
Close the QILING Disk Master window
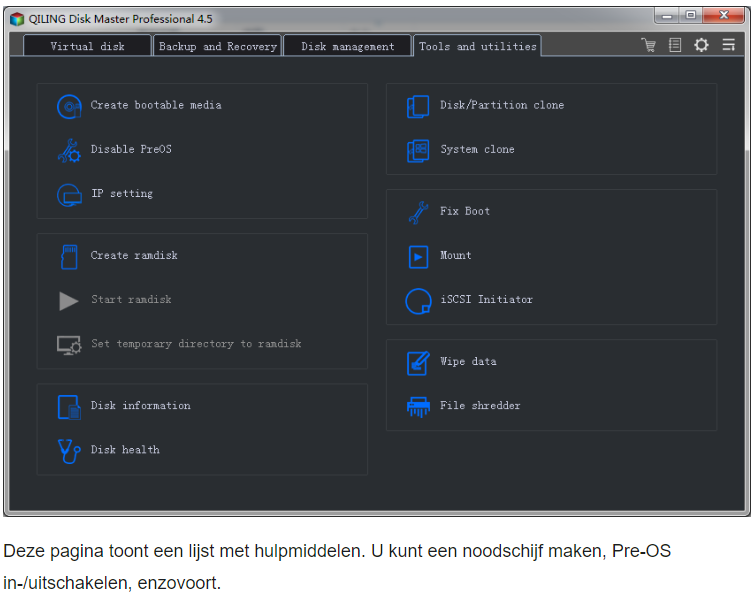724,16
